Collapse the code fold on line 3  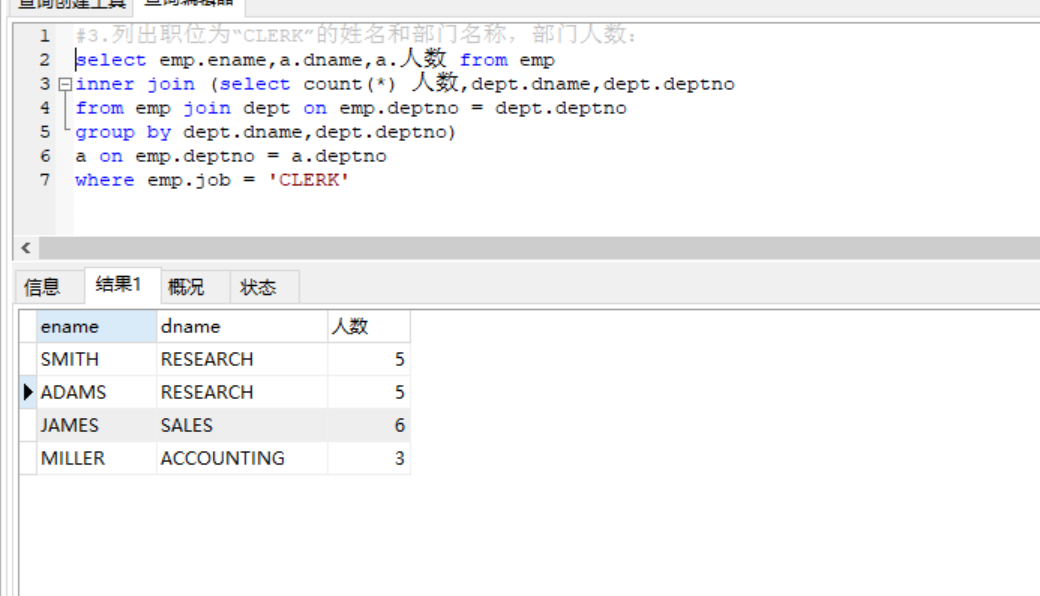click(65, 84)
